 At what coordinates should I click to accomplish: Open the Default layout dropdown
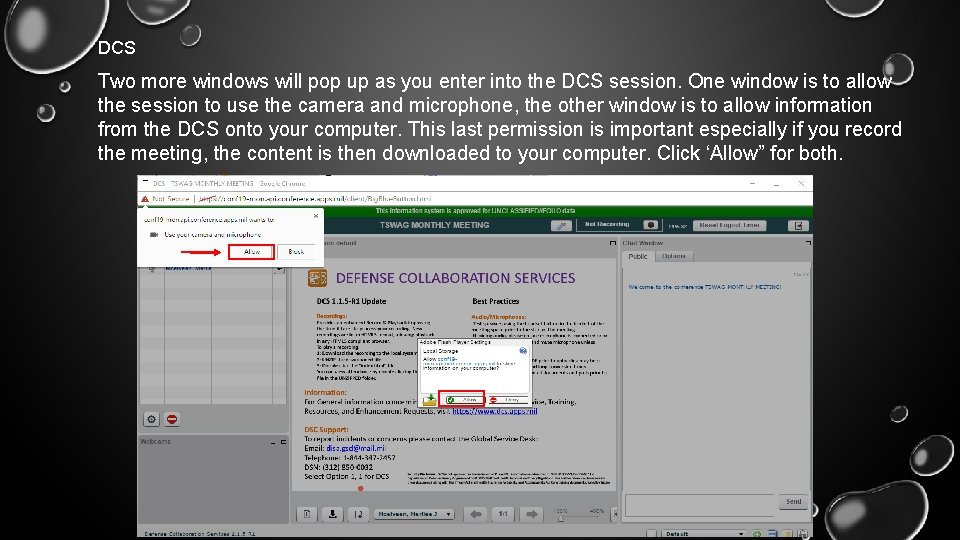pos(703,534)
